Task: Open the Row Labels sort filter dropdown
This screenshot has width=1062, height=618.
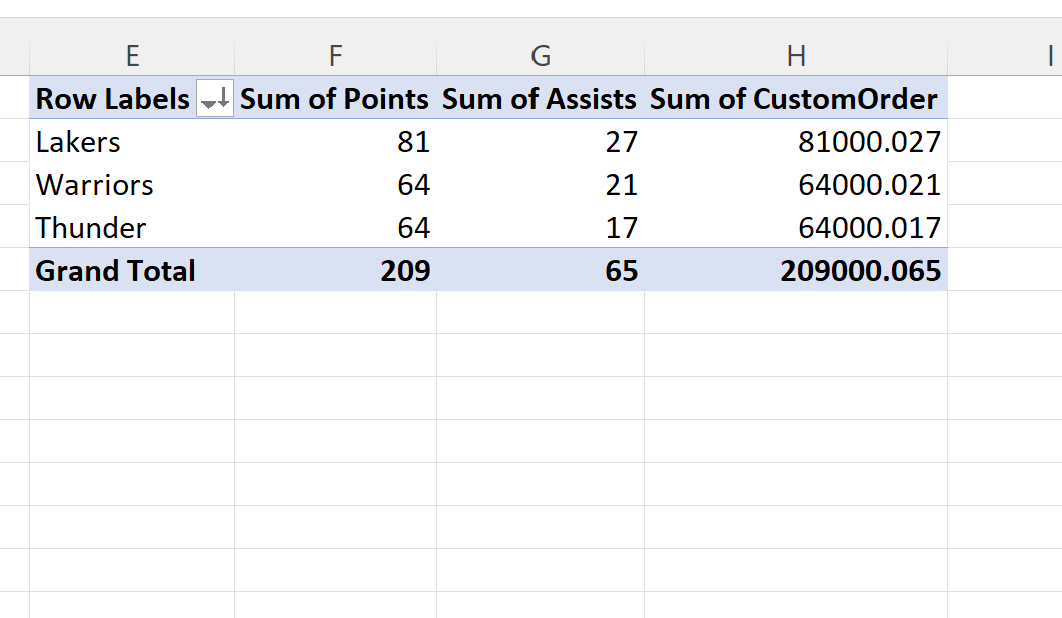Action: tap(214, 100)
